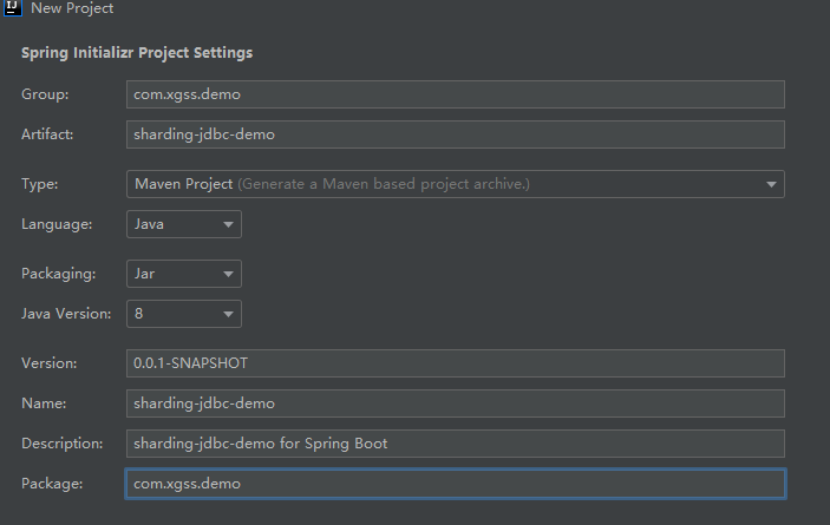Click the IntelliJ IDEA icon in title bar

(11, 8)
